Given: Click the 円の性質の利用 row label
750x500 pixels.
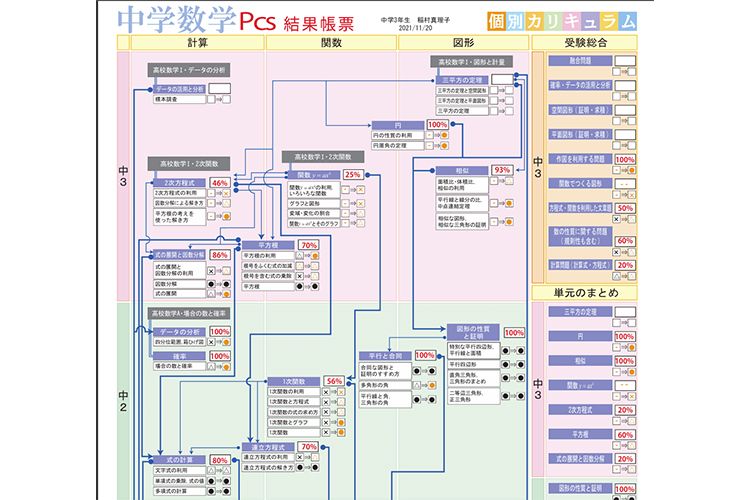Looking at the screenshot, I should pos(398,135).
